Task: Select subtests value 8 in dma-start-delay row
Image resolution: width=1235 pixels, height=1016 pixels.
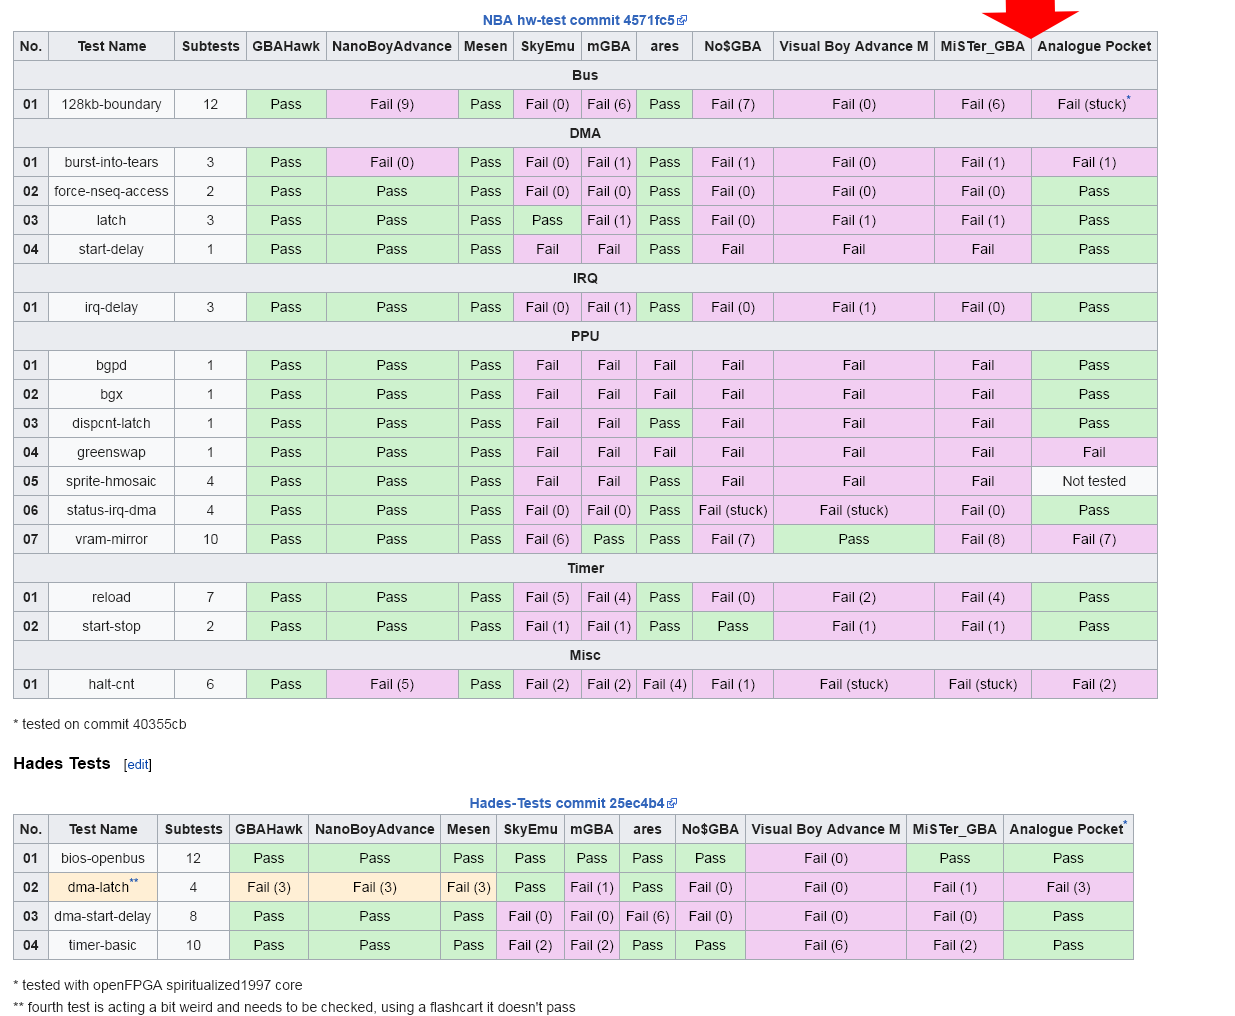Action: tap(193, 916)
